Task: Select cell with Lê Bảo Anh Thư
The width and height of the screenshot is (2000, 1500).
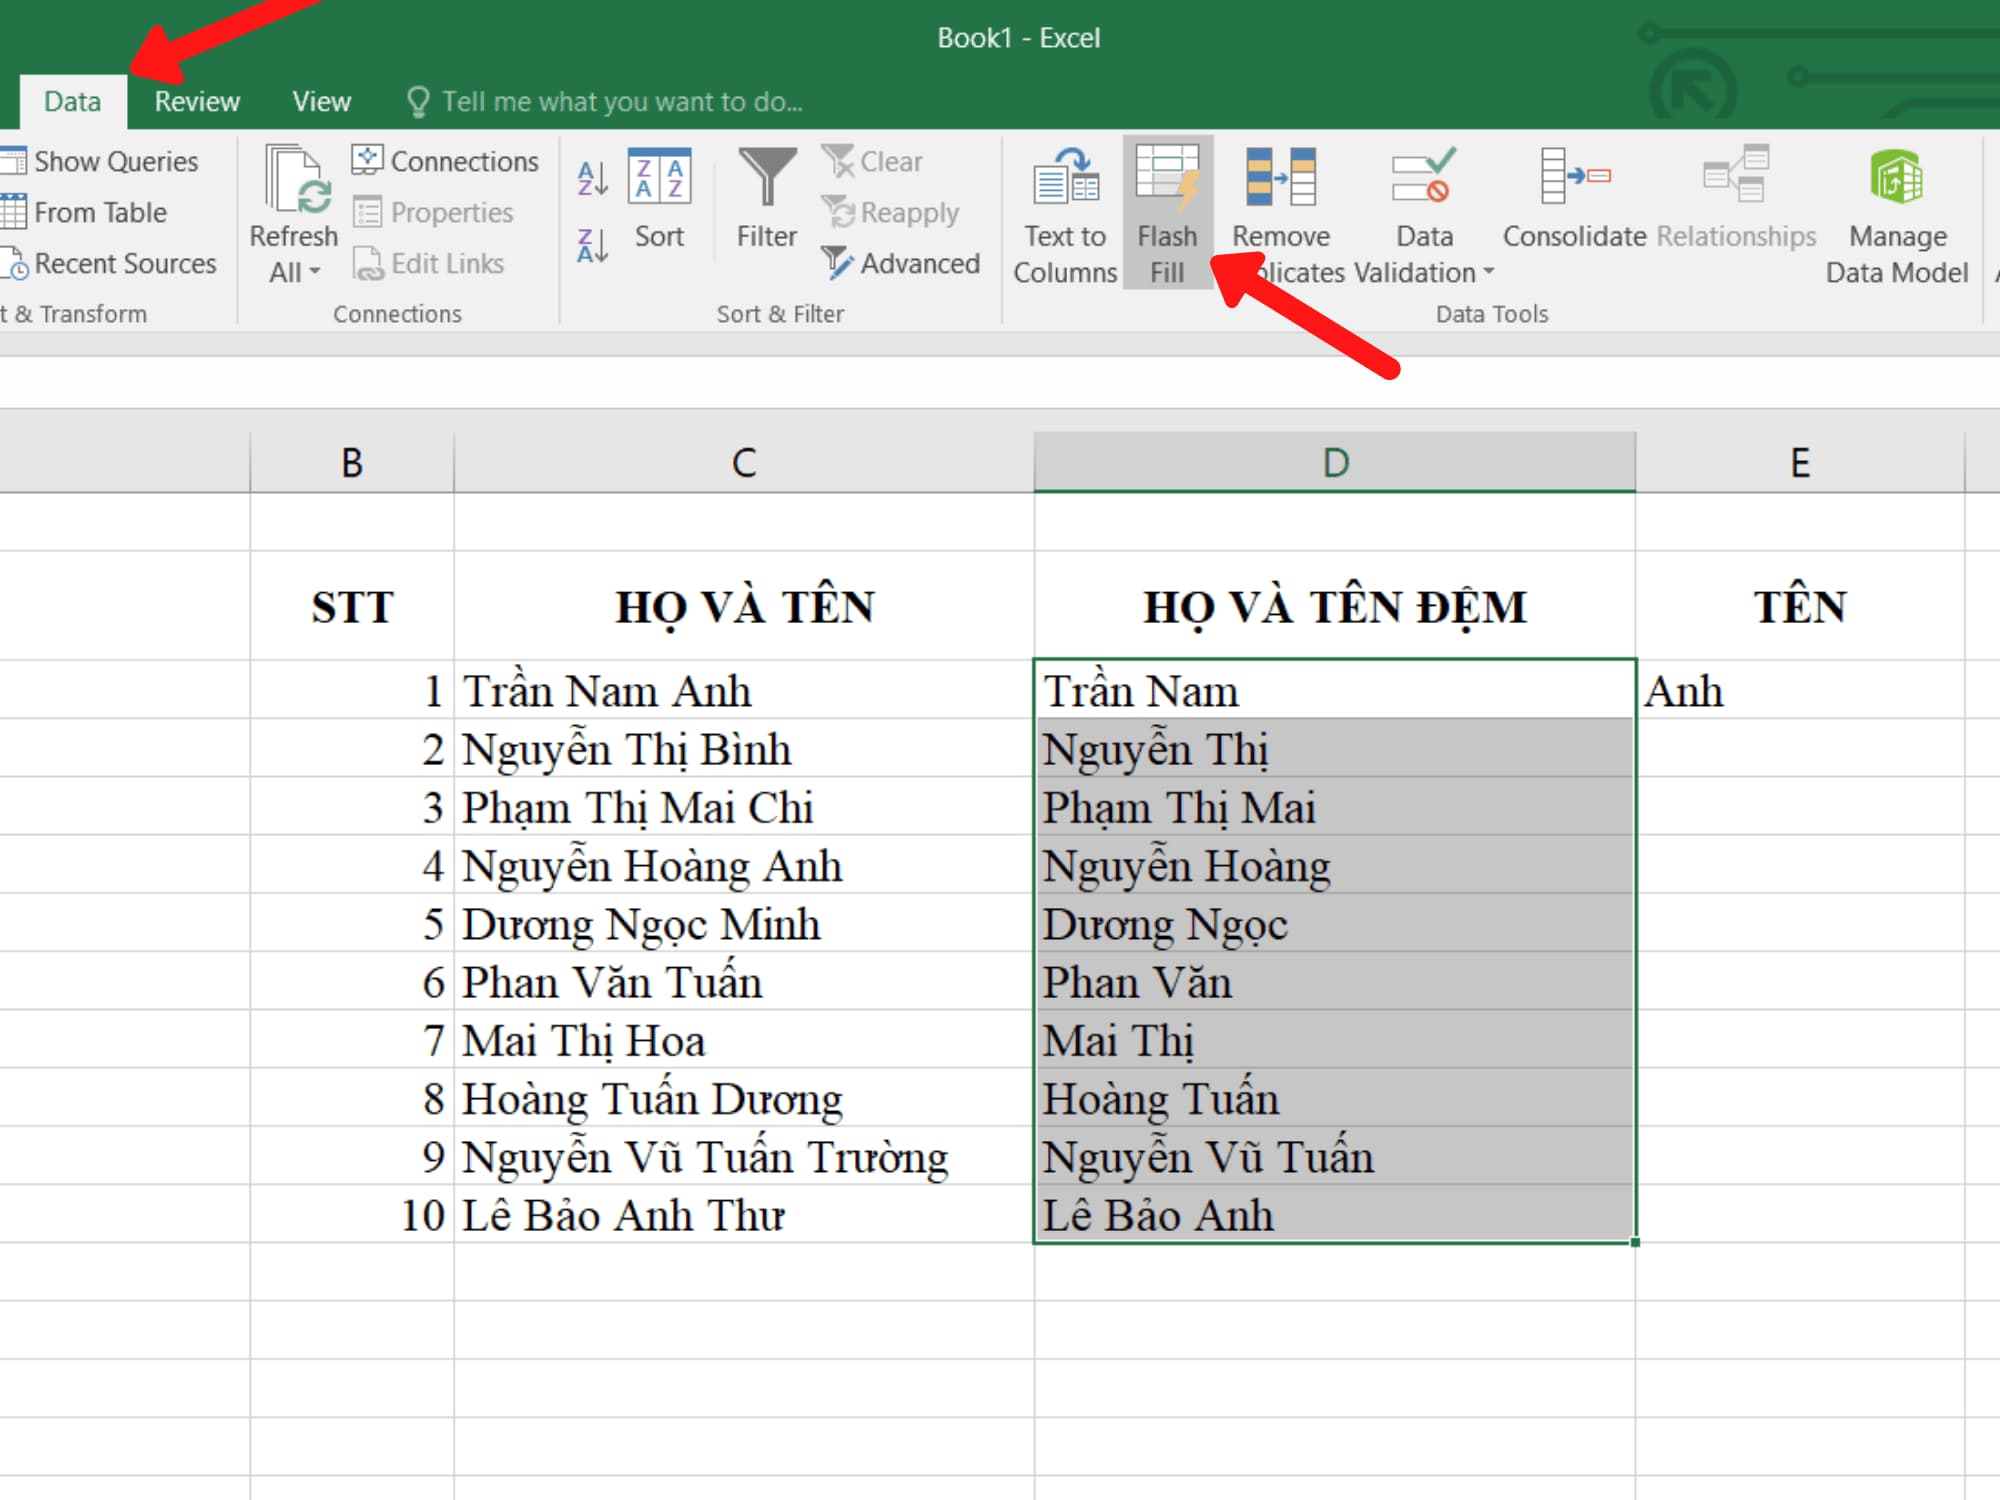Action: 744,1214
